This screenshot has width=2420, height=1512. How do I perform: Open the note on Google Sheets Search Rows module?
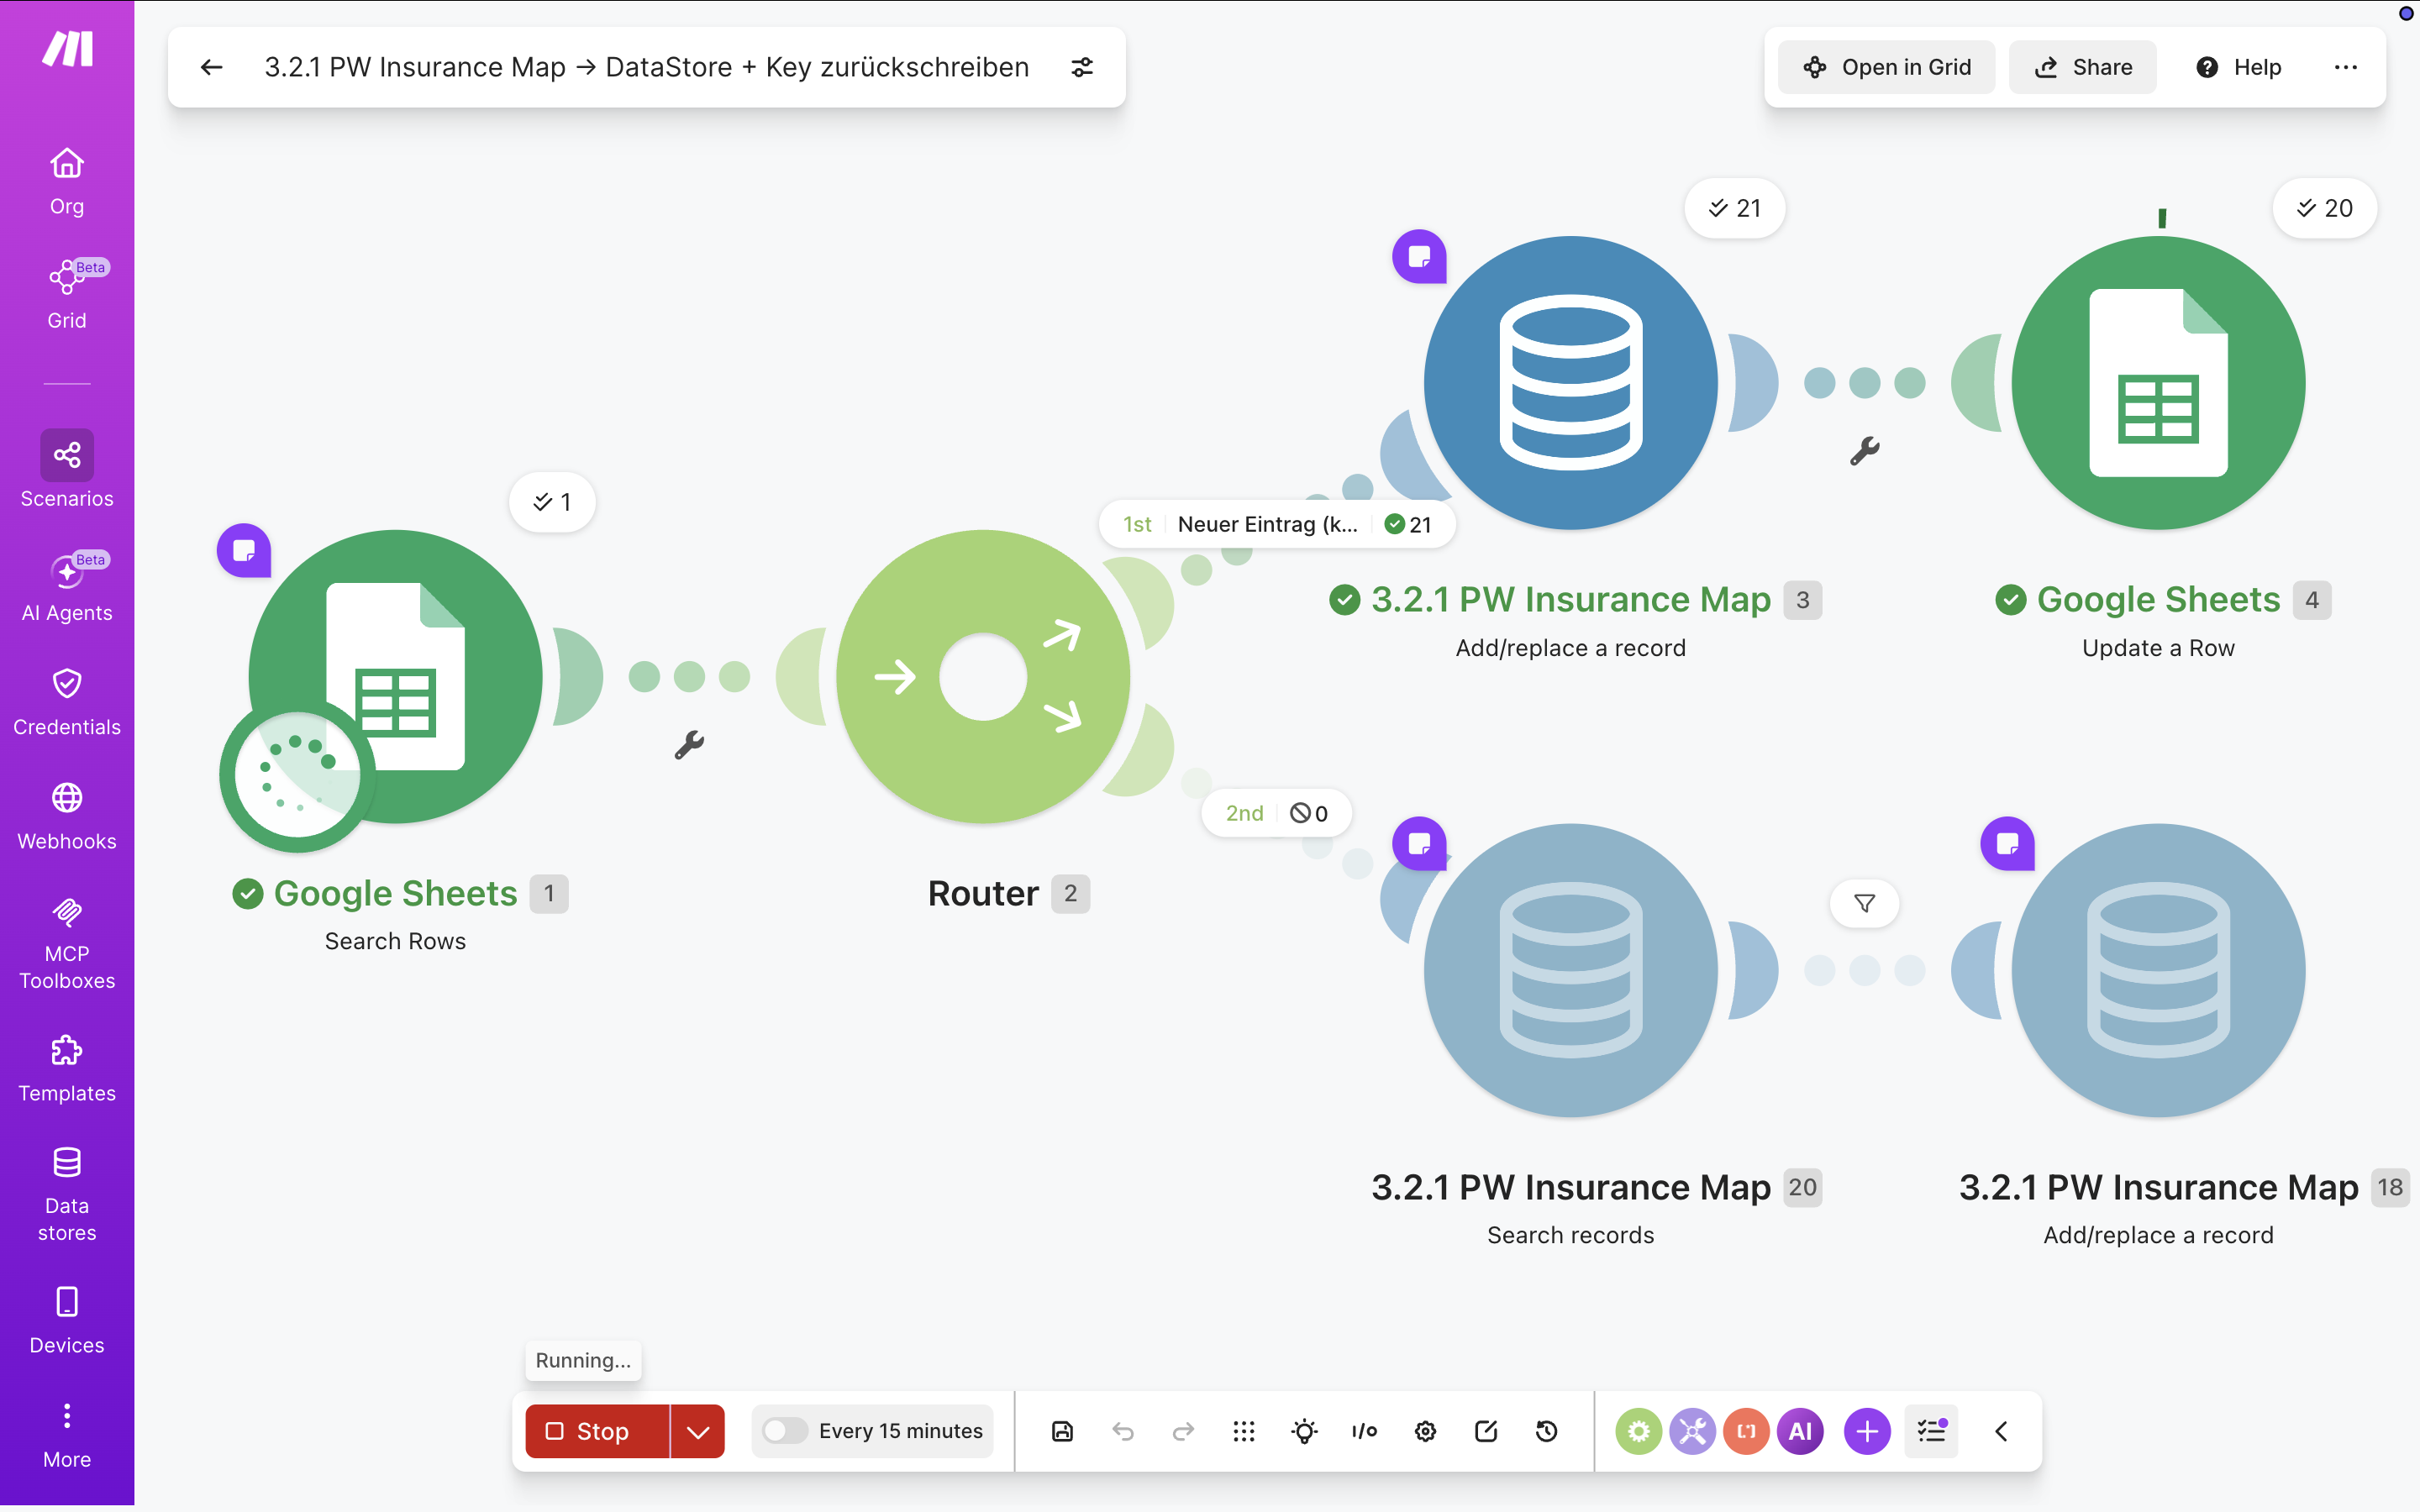click(244, 550)
